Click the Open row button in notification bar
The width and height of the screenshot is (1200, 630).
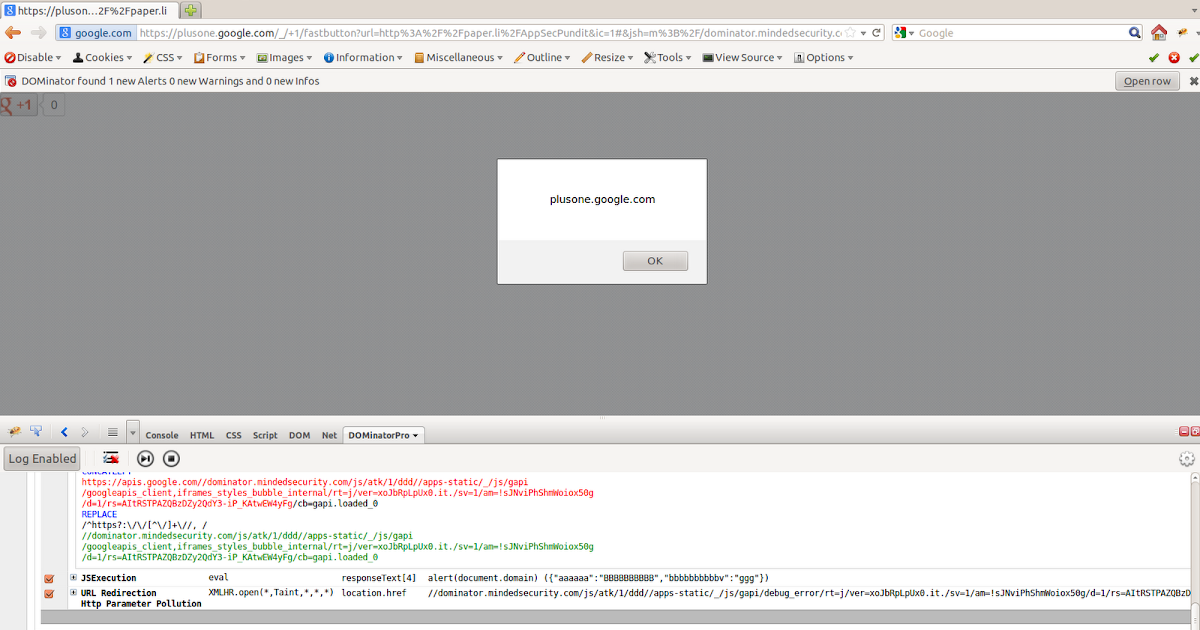[1147, 81]
